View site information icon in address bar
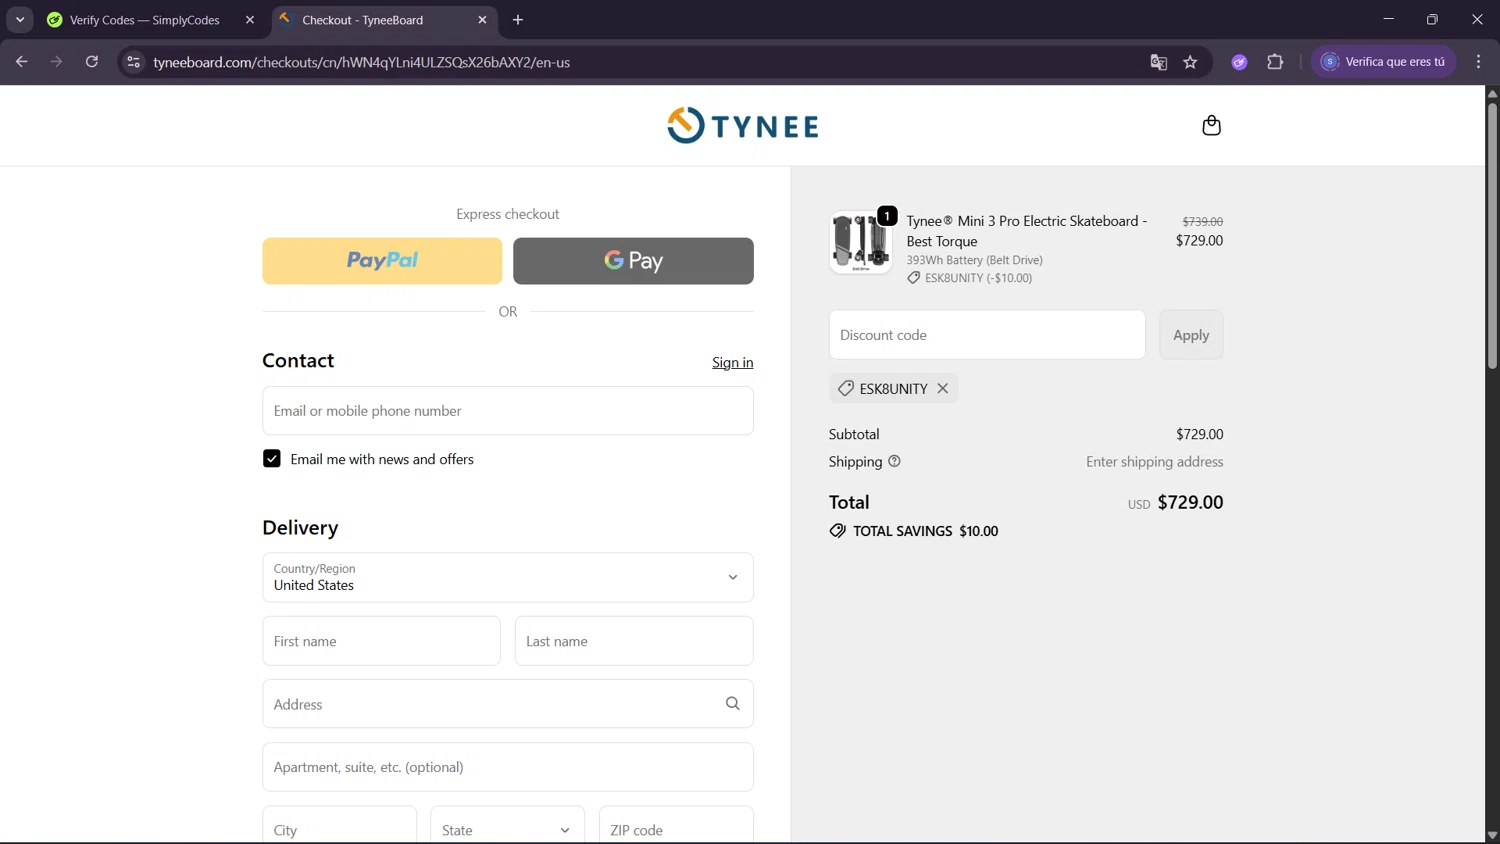The width and height of the screenshot is (1500, 844). click(133, 62)
